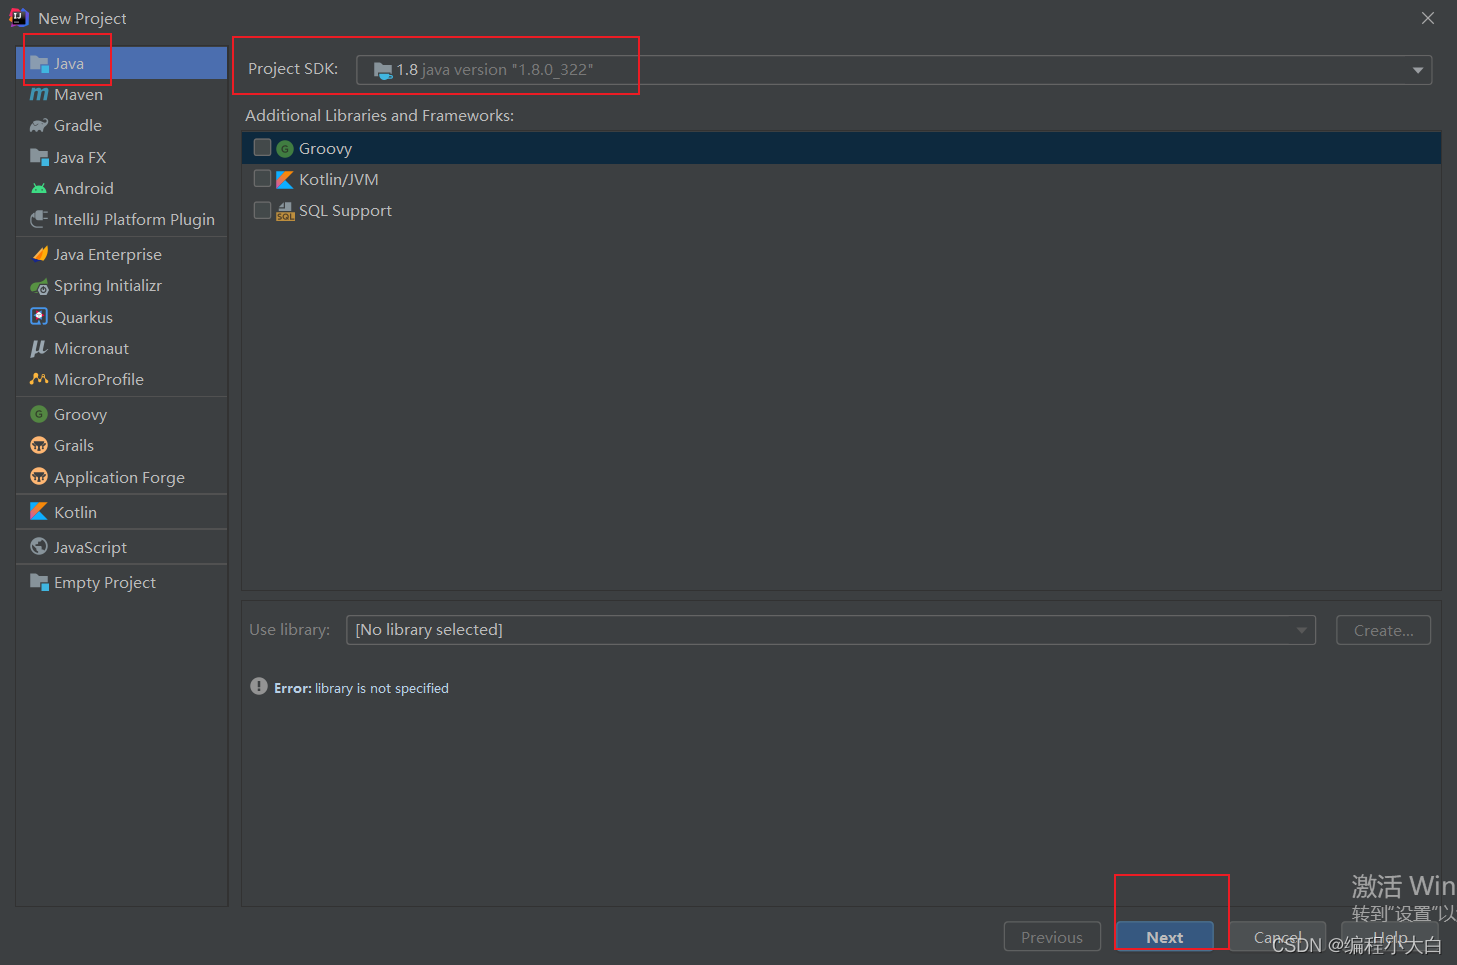The height and width of the screenshot is (965, 1457).
Task: Click the 'Micronaut' list label
Action: (91, 348)
